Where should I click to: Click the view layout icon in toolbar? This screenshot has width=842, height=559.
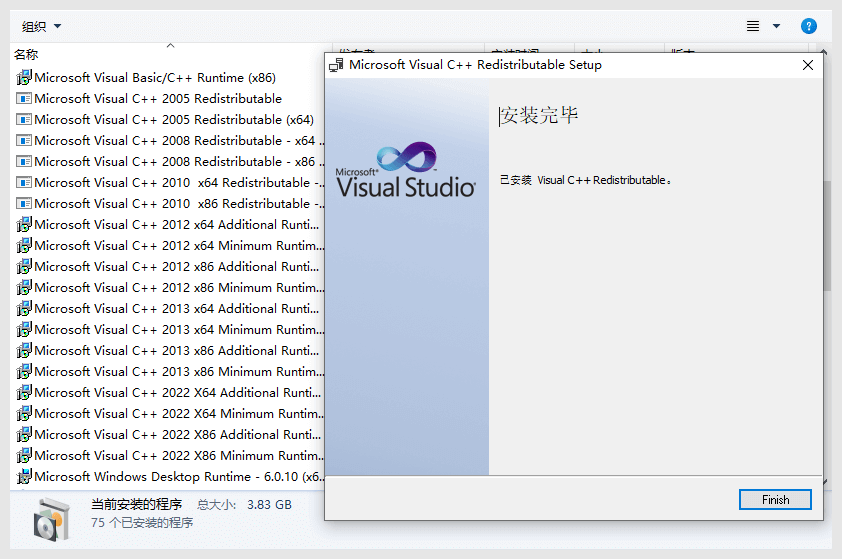pos(753,26)
